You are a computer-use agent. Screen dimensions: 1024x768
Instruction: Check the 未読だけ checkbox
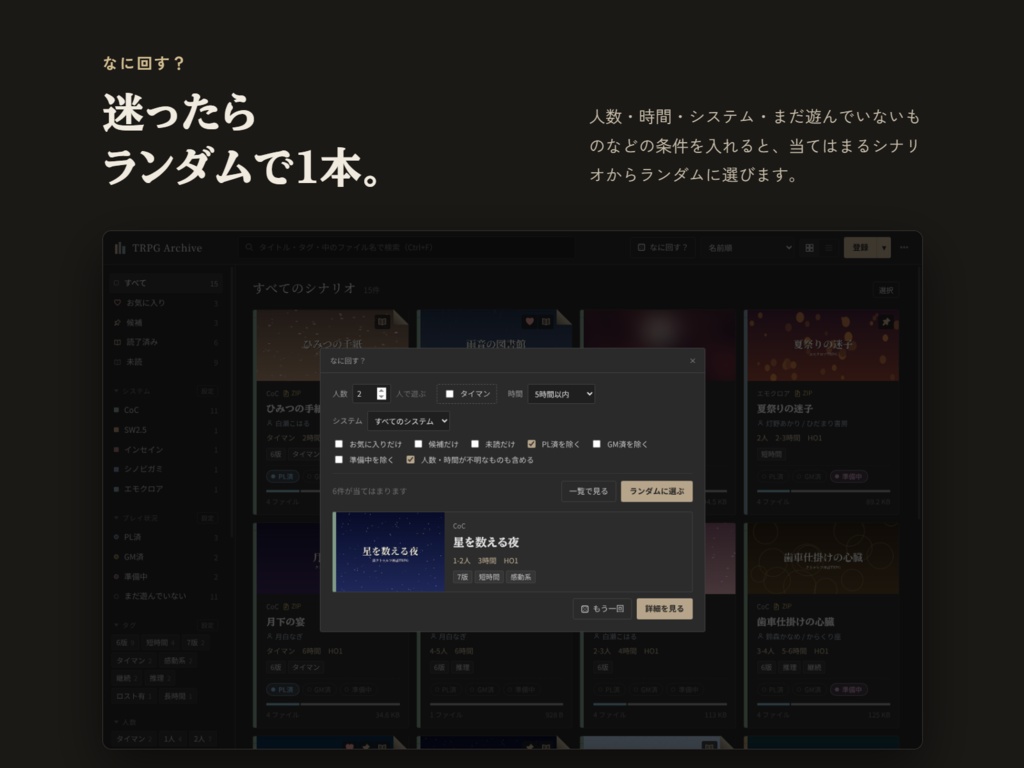point(475,444)
